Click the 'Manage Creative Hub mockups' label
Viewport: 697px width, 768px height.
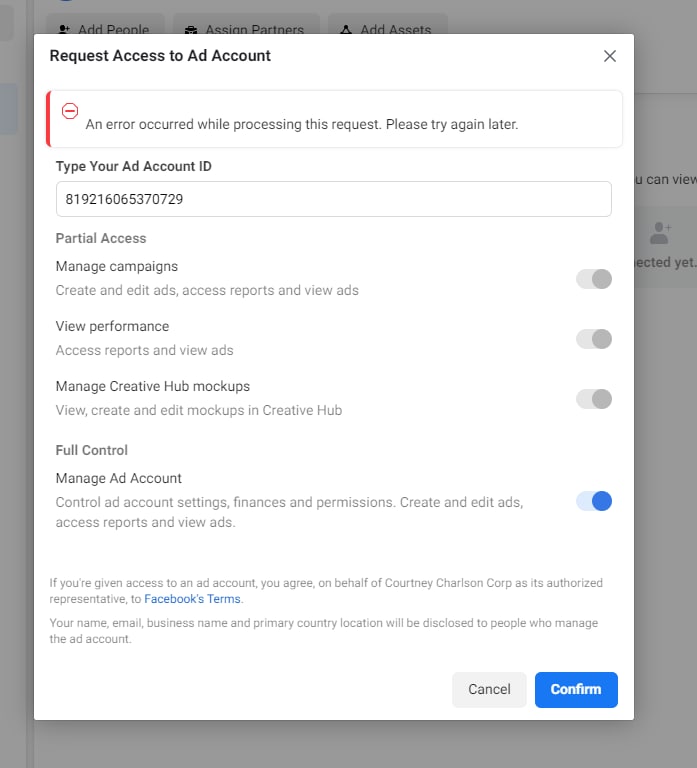pyautogui.click(x=153, y=386)
